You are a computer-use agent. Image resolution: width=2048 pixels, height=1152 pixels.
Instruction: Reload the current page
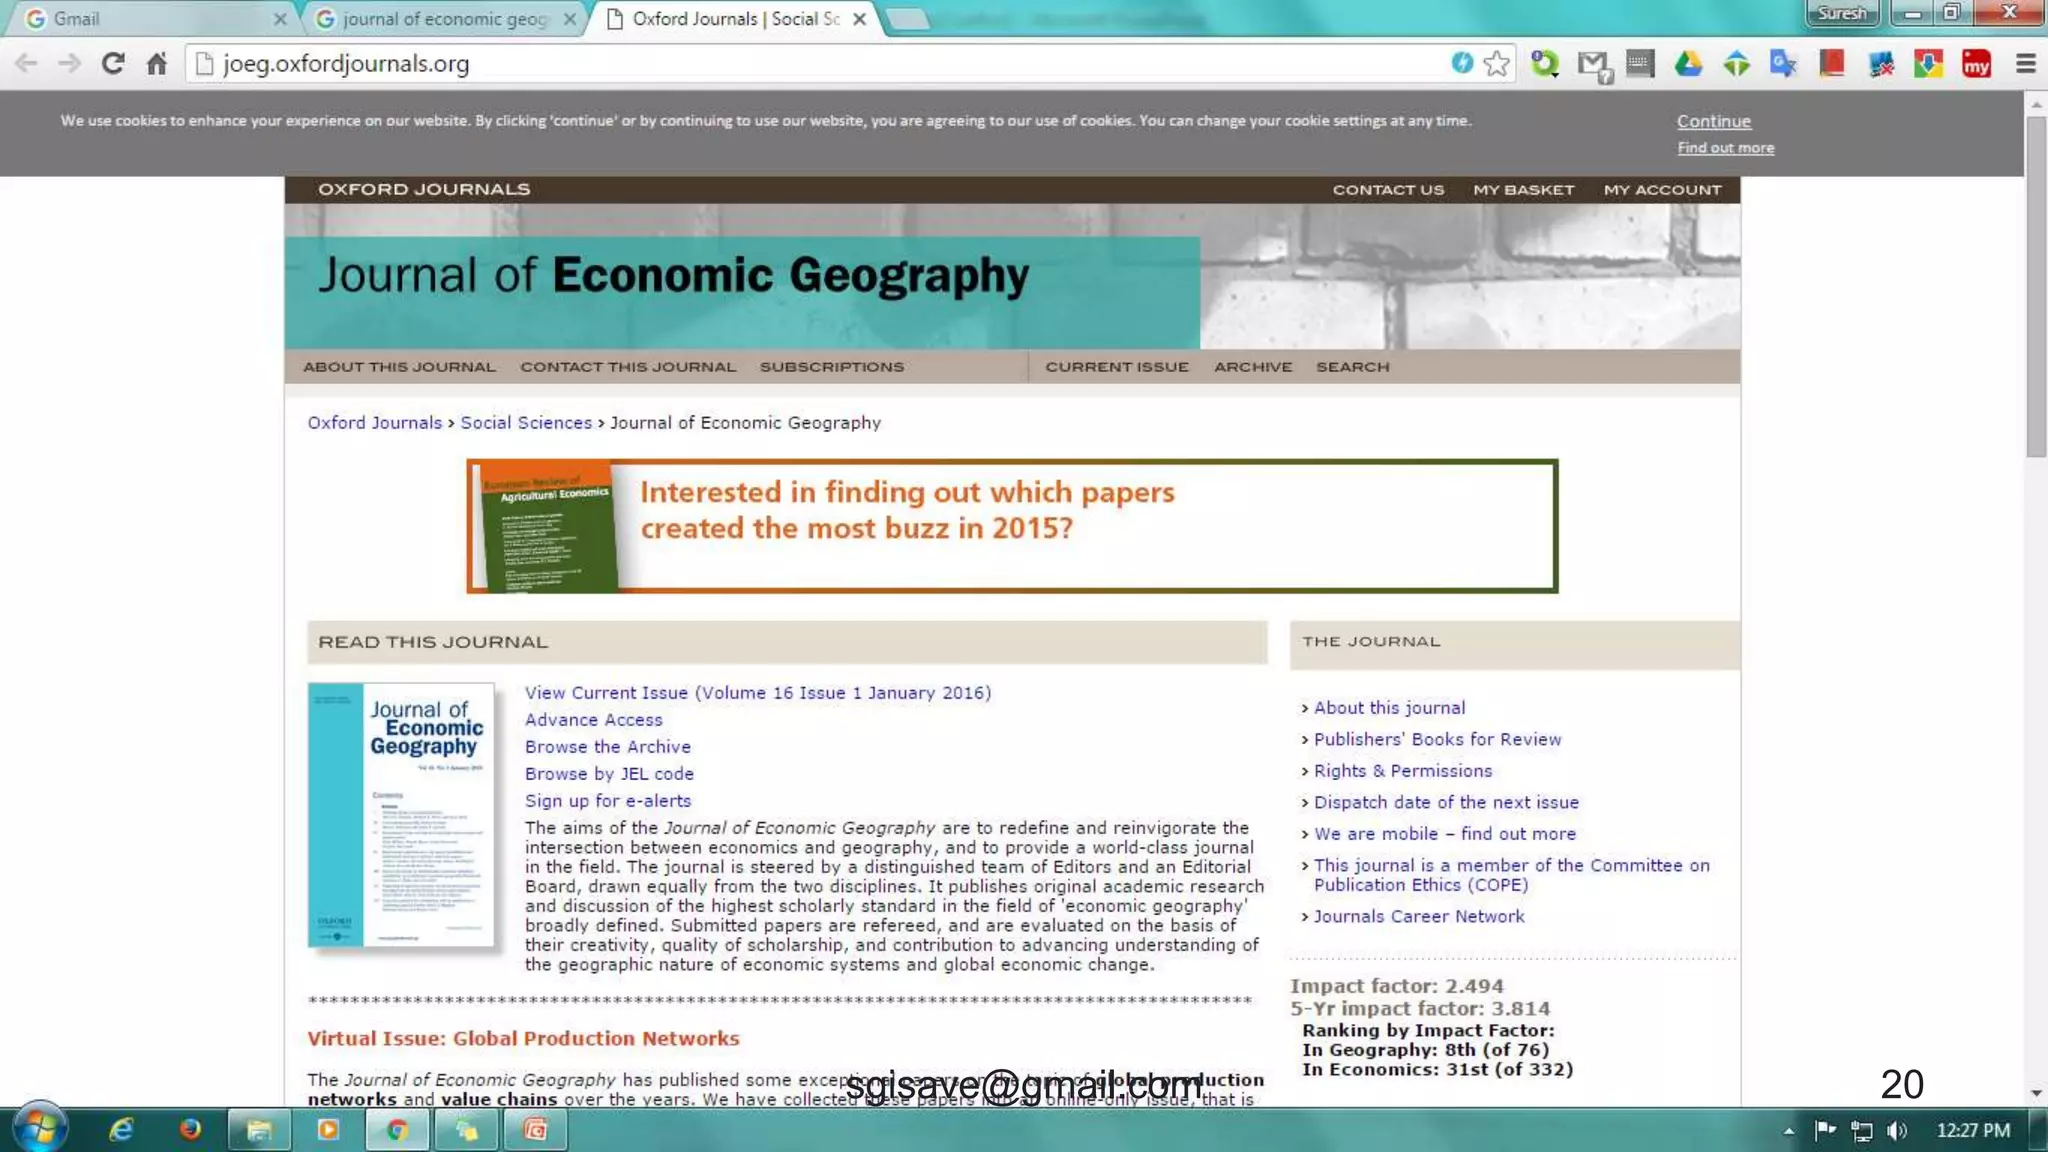click(x=113, y=64)
